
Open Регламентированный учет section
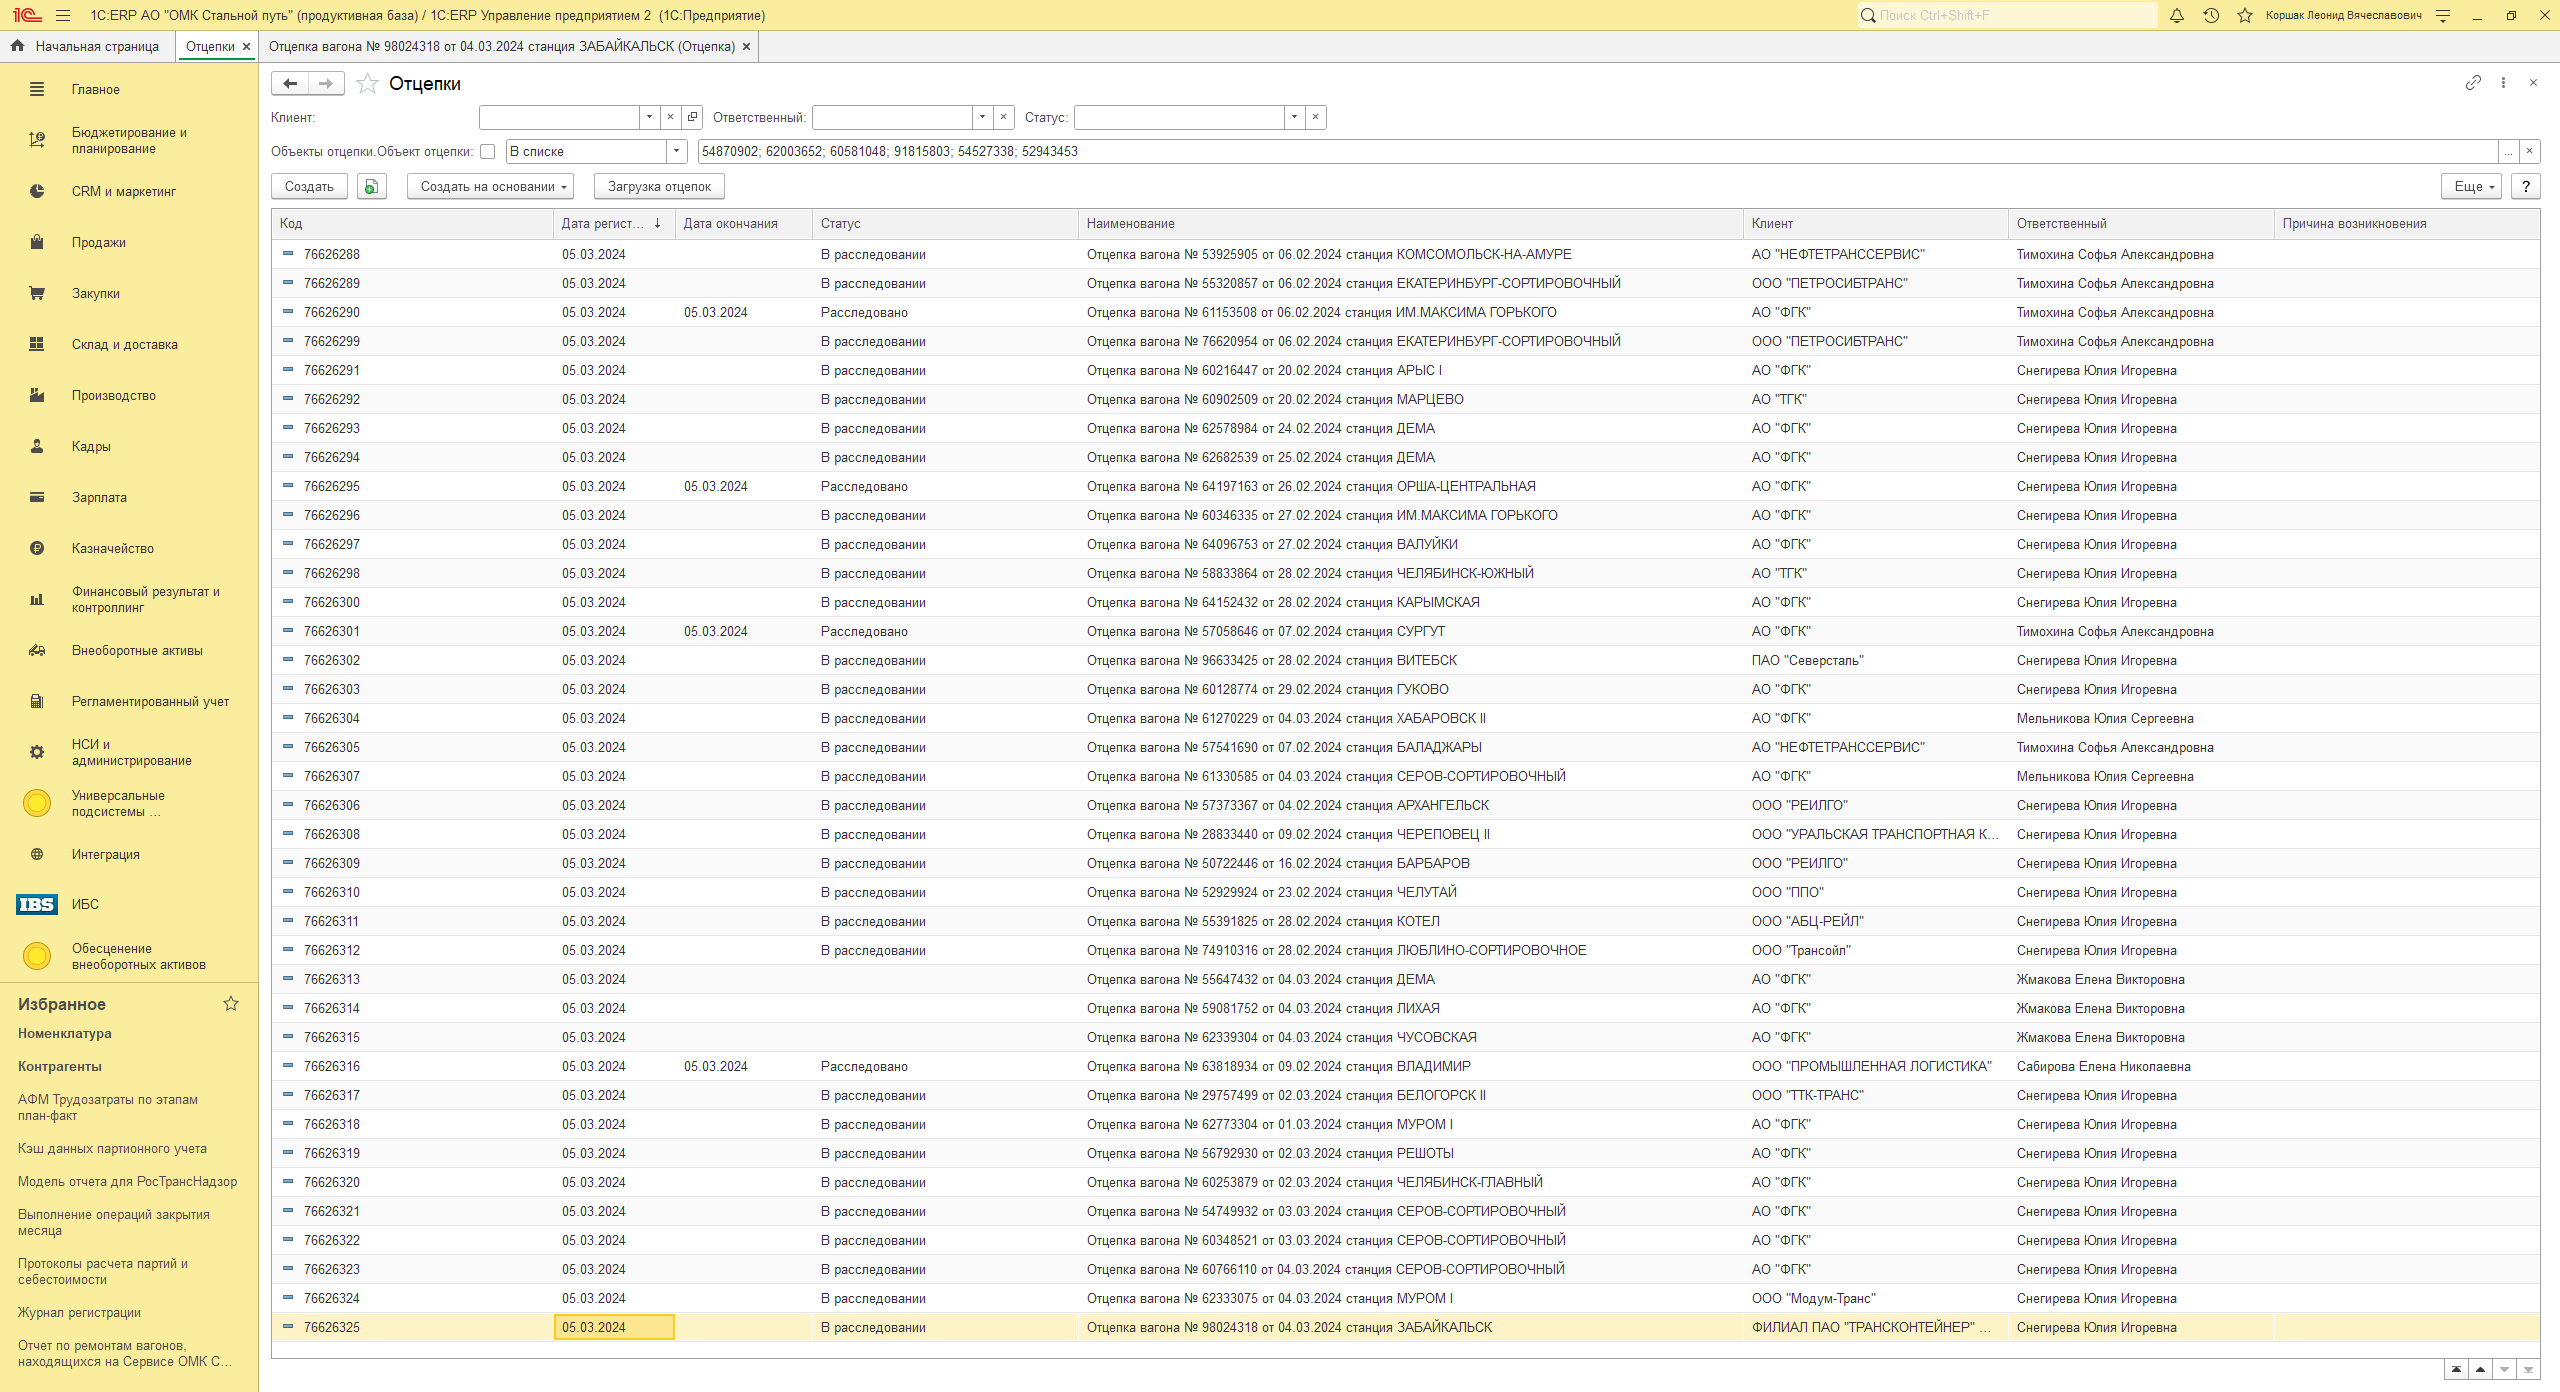click(x=150, y=701)
